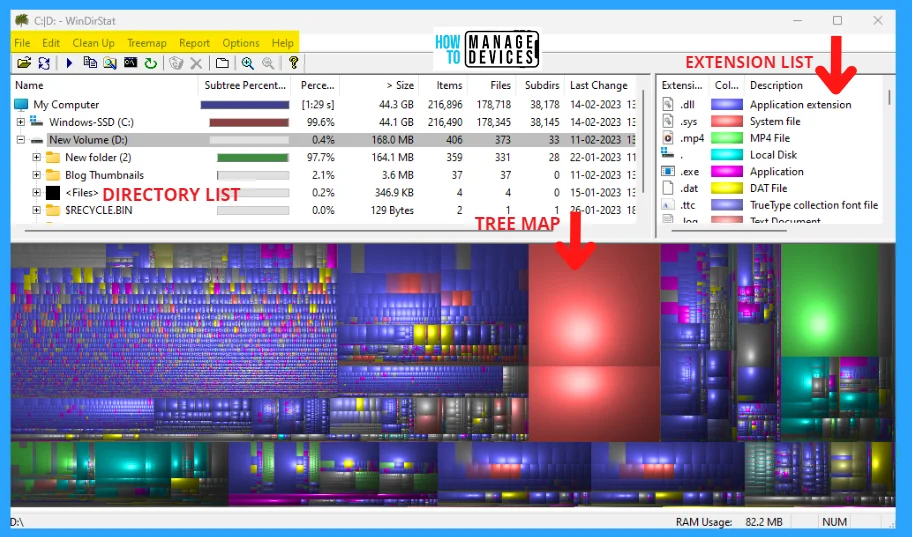Screen dimensions: 912x537
Task: Click the TrueType collection font file entry
Action: pos(814,205)
